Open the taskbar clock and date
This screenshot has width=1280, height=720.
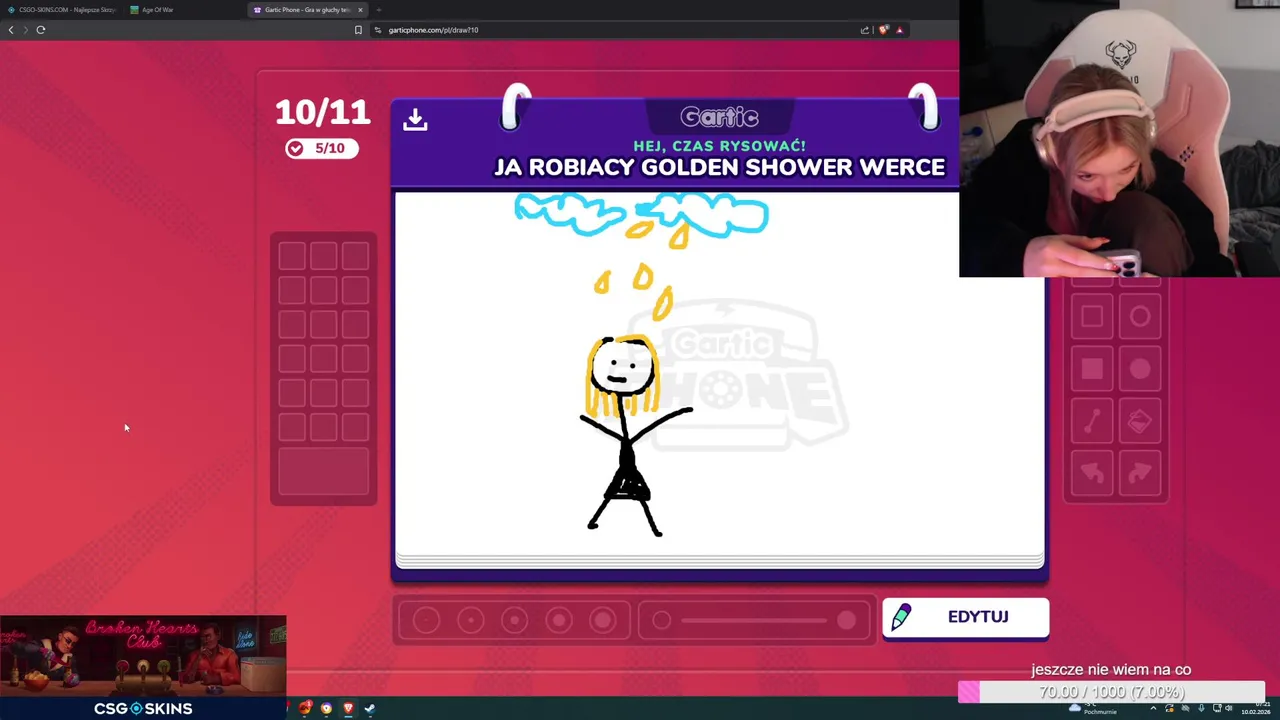[1258, 709]
